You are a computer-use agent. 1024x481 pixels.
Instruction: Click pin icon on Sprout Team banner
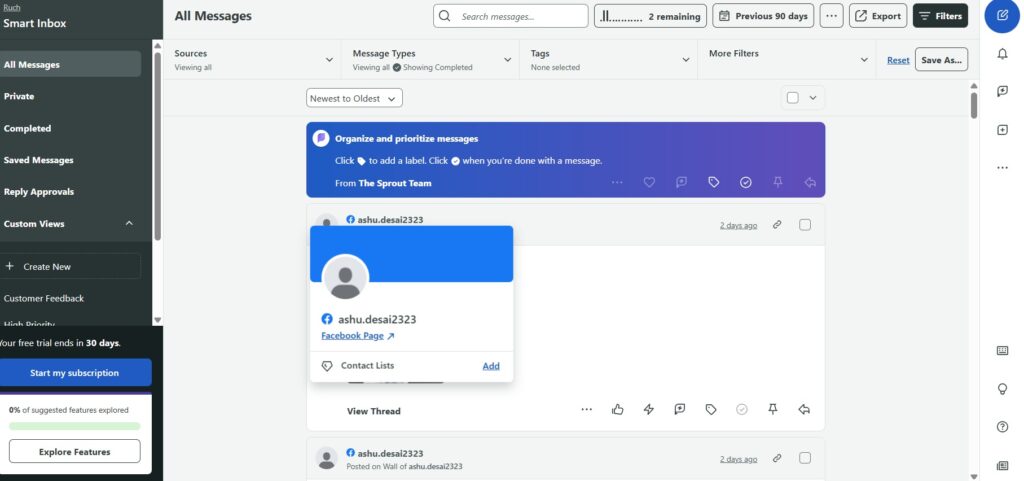[778, 183]
